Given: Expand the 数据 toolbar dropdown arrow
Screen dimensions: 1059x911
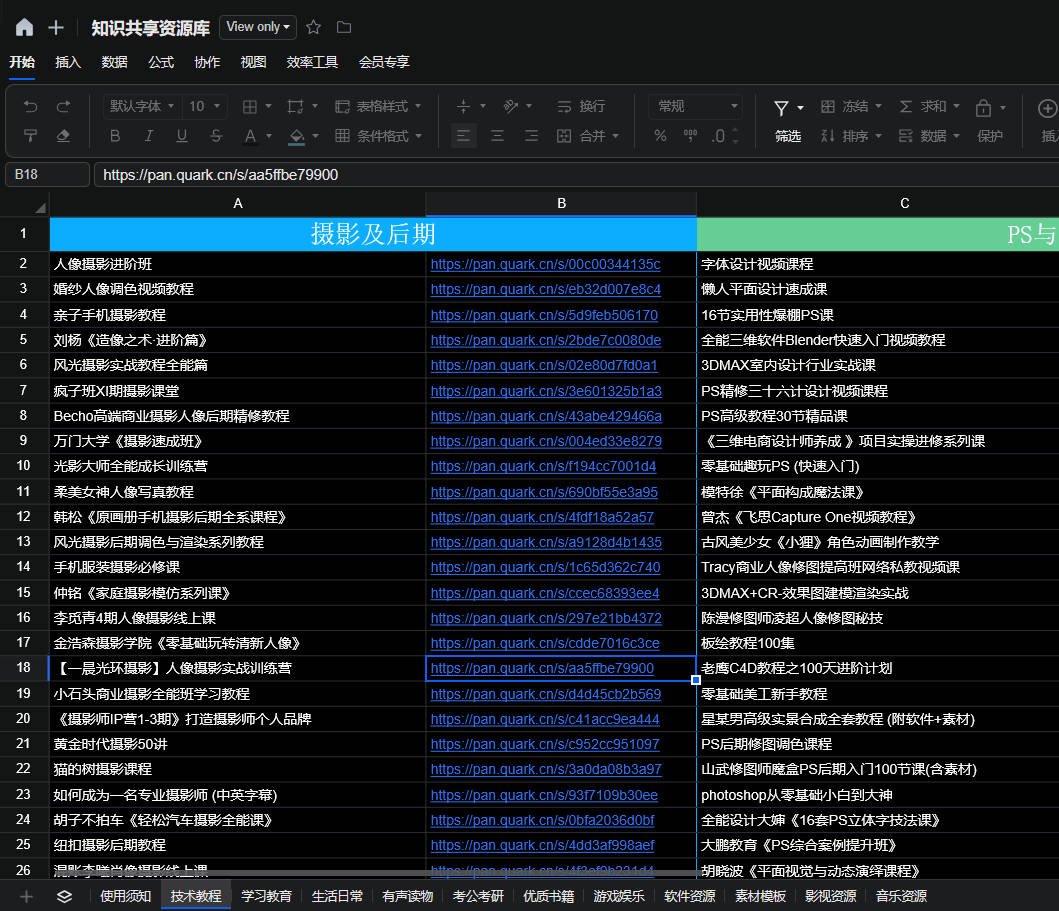Looking at the screenshot, I should pos(956,136).
